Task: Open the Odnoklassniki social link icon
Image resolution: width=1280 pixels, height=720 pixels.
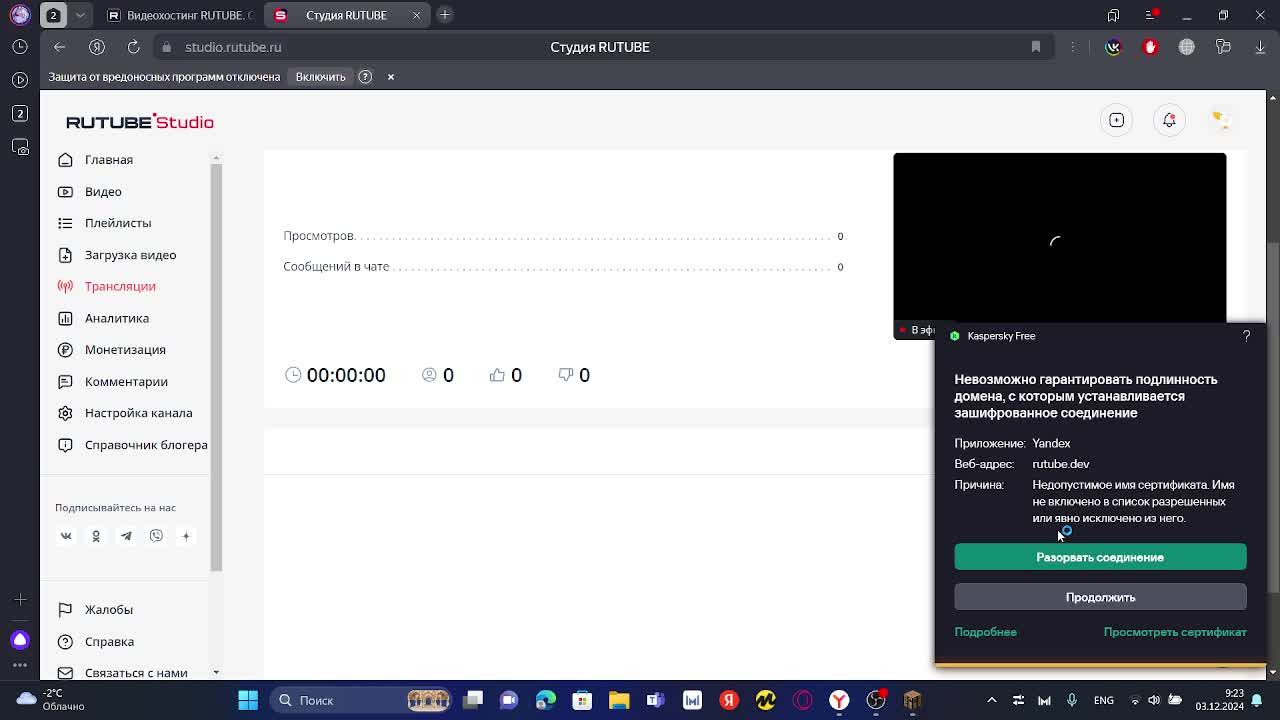Action: (x=96, y=536)
